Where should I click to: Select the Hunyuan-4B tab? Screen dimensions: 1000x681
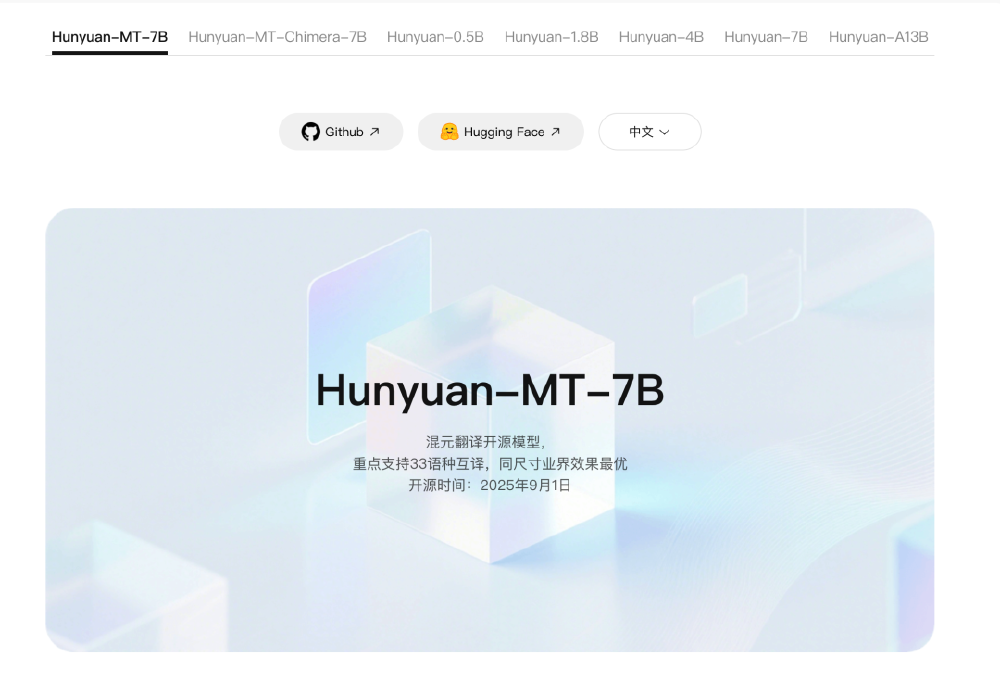coord(660,36)
